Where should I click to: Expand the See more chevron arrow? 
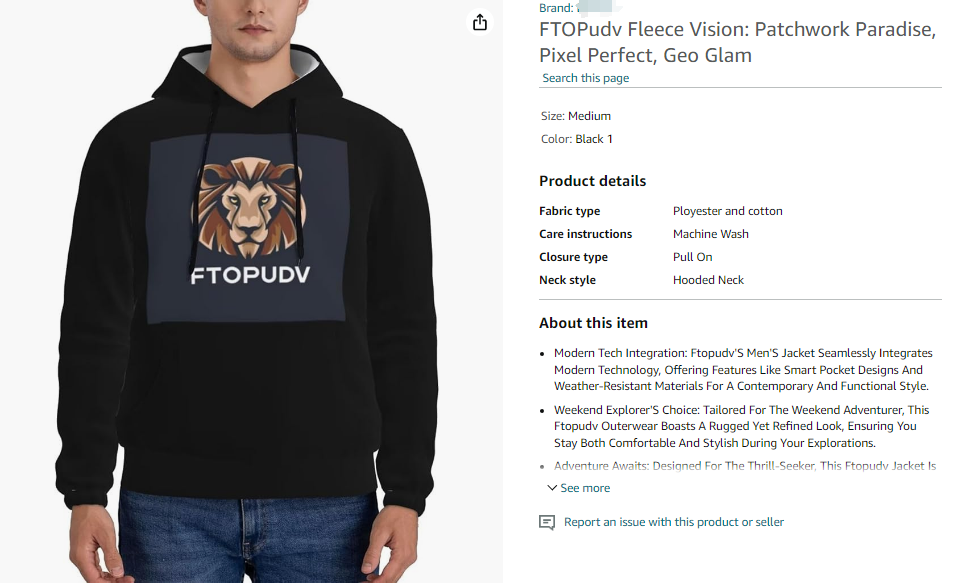point(552,488)
